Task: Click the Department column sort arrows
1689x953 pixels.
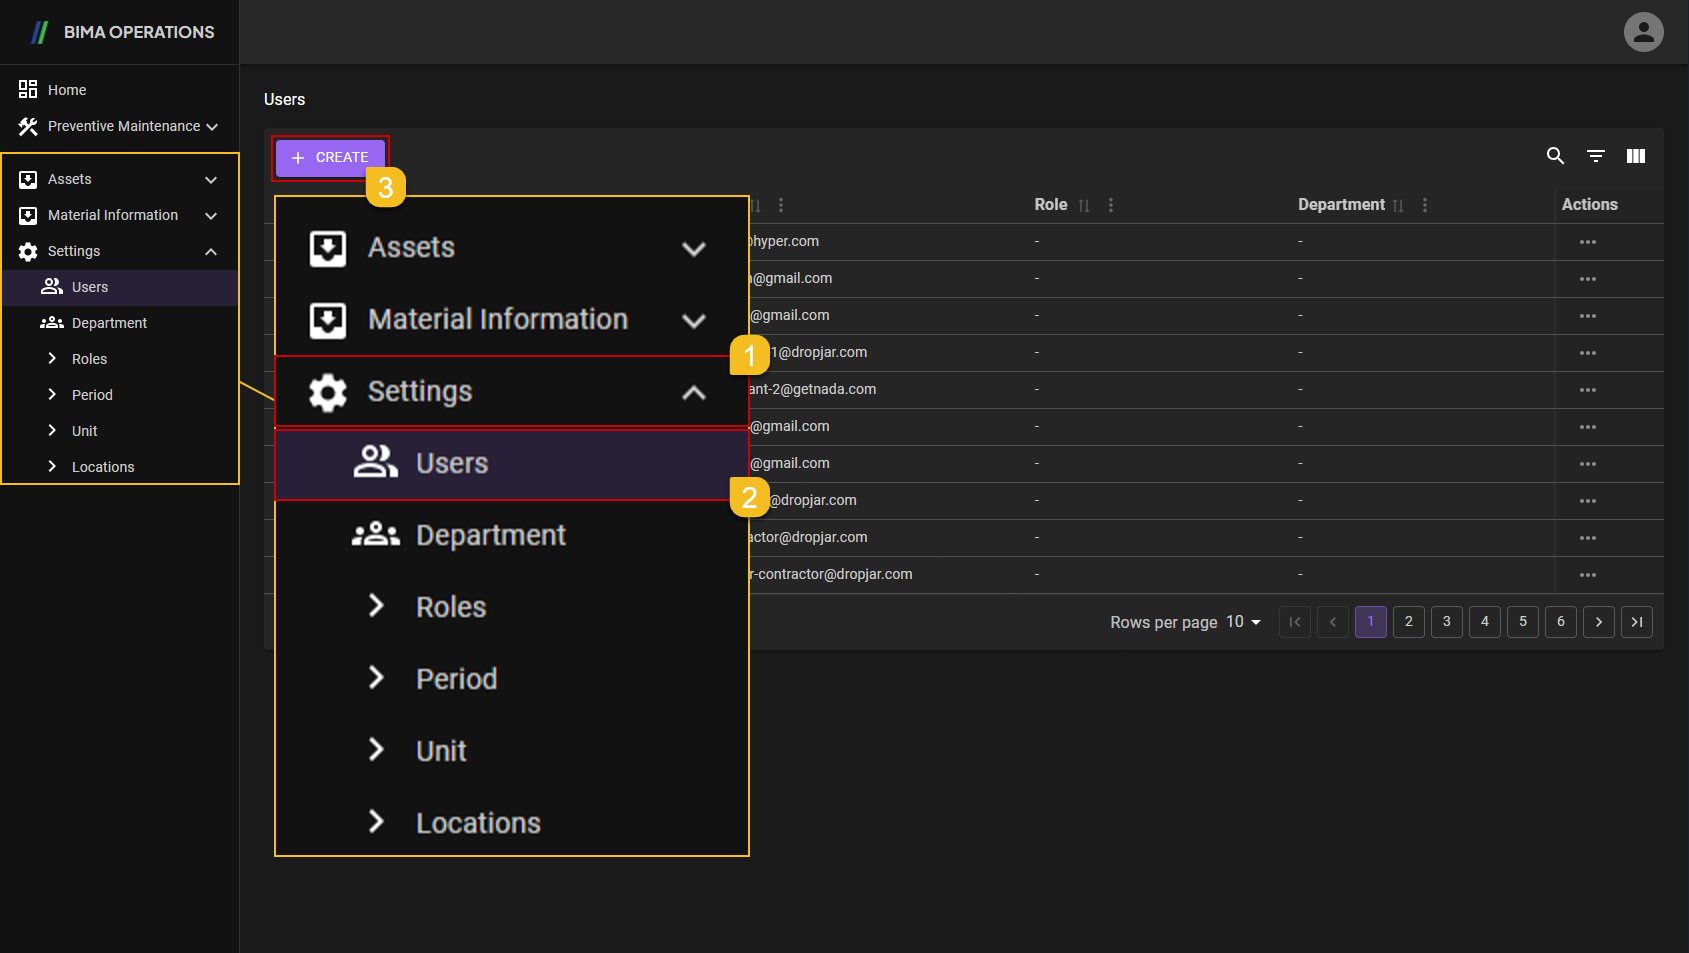Action: click(1398, 205)
